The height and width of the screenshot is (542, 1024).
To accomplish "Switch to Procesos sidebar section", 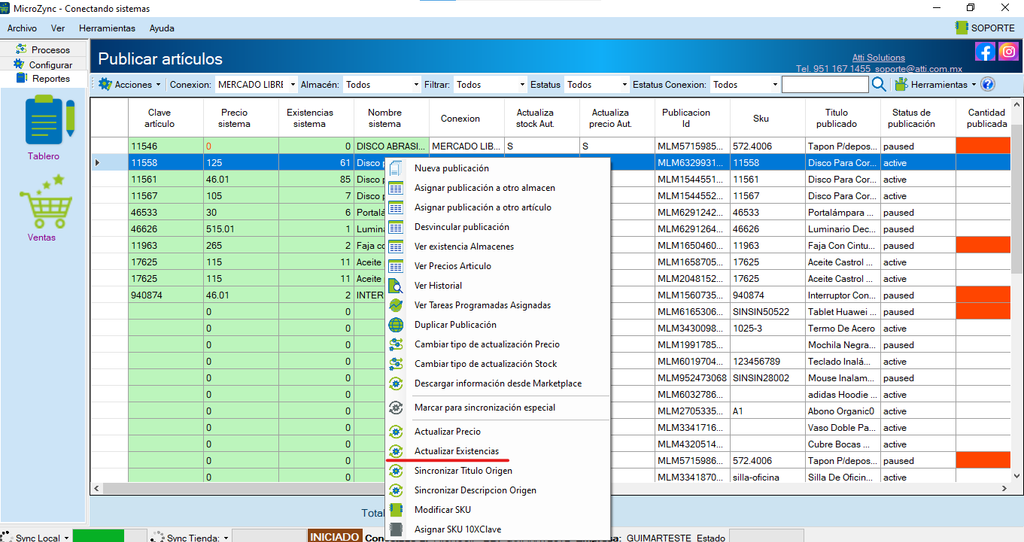I will (x=43, y=50).
